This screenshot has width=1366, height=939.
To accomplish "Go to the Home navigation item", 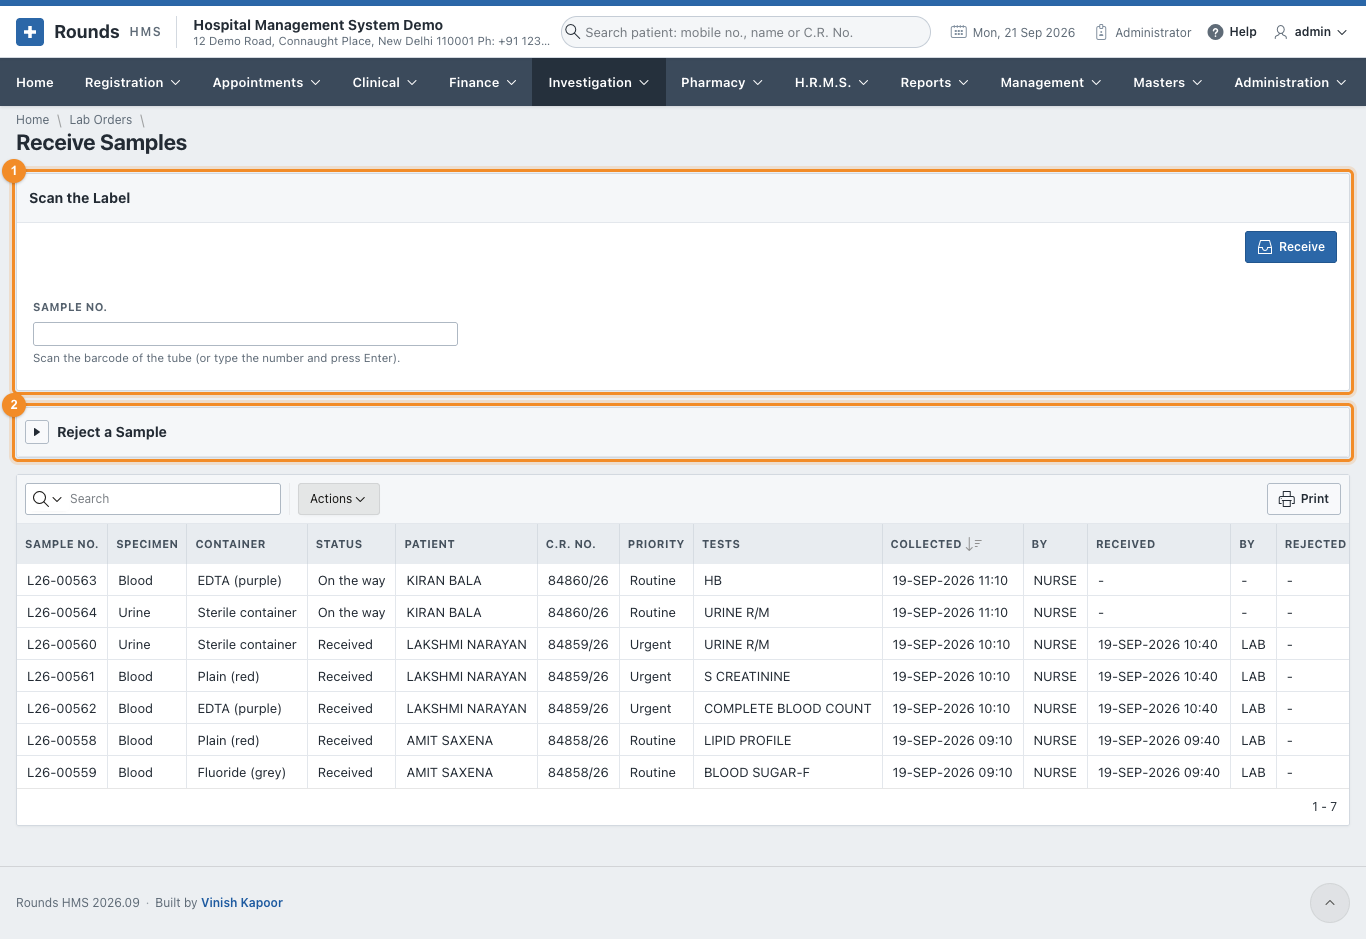I will (x=35, y=82).
